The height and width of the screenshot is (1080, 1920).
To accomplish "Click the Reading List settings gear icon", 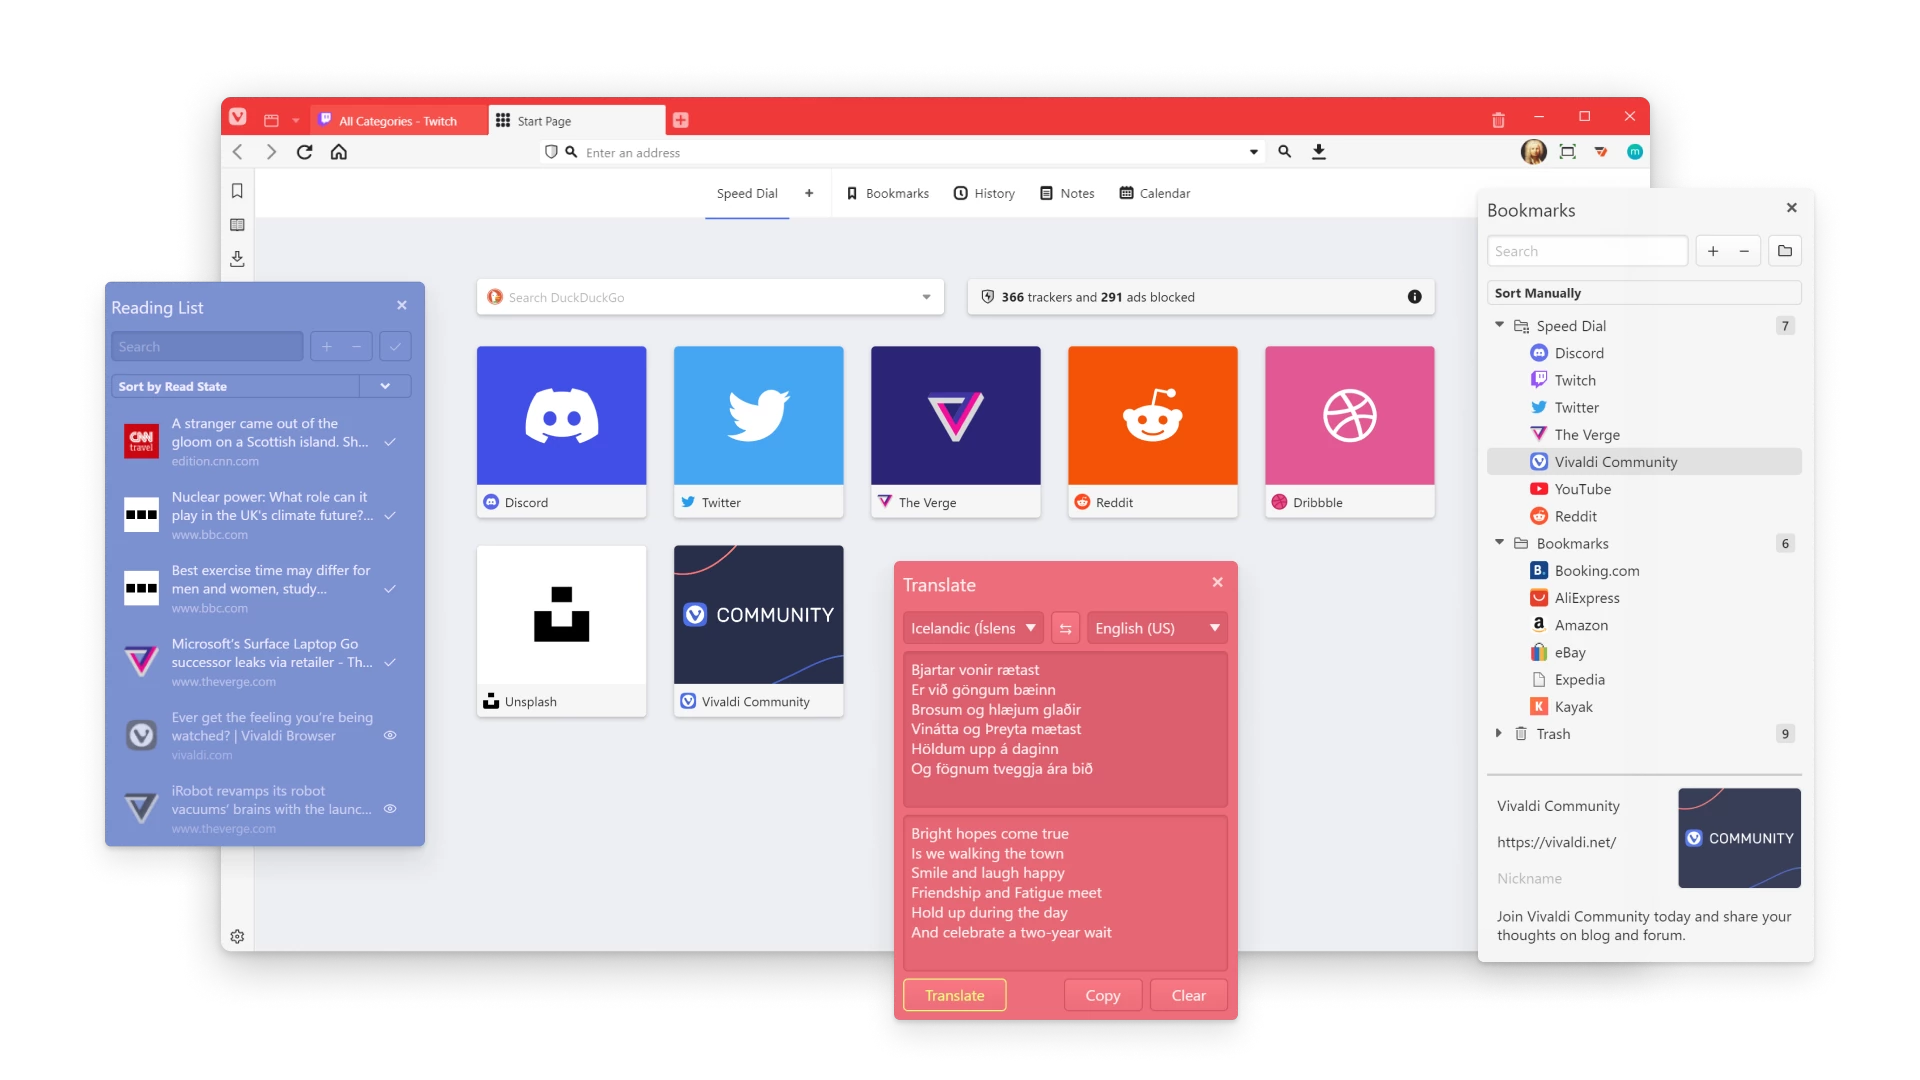I will tap(236, 935).
